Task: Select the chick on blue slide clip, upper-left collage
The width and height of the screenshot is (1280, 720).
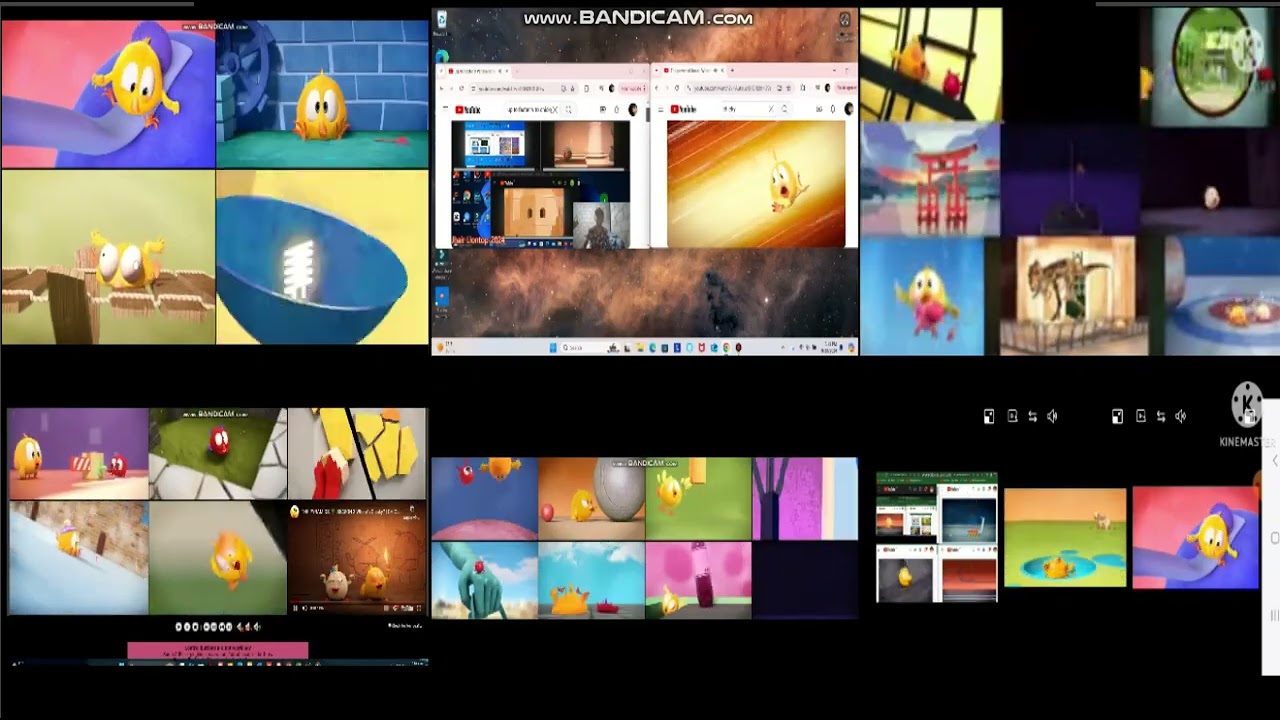Action: pos(108,94)
